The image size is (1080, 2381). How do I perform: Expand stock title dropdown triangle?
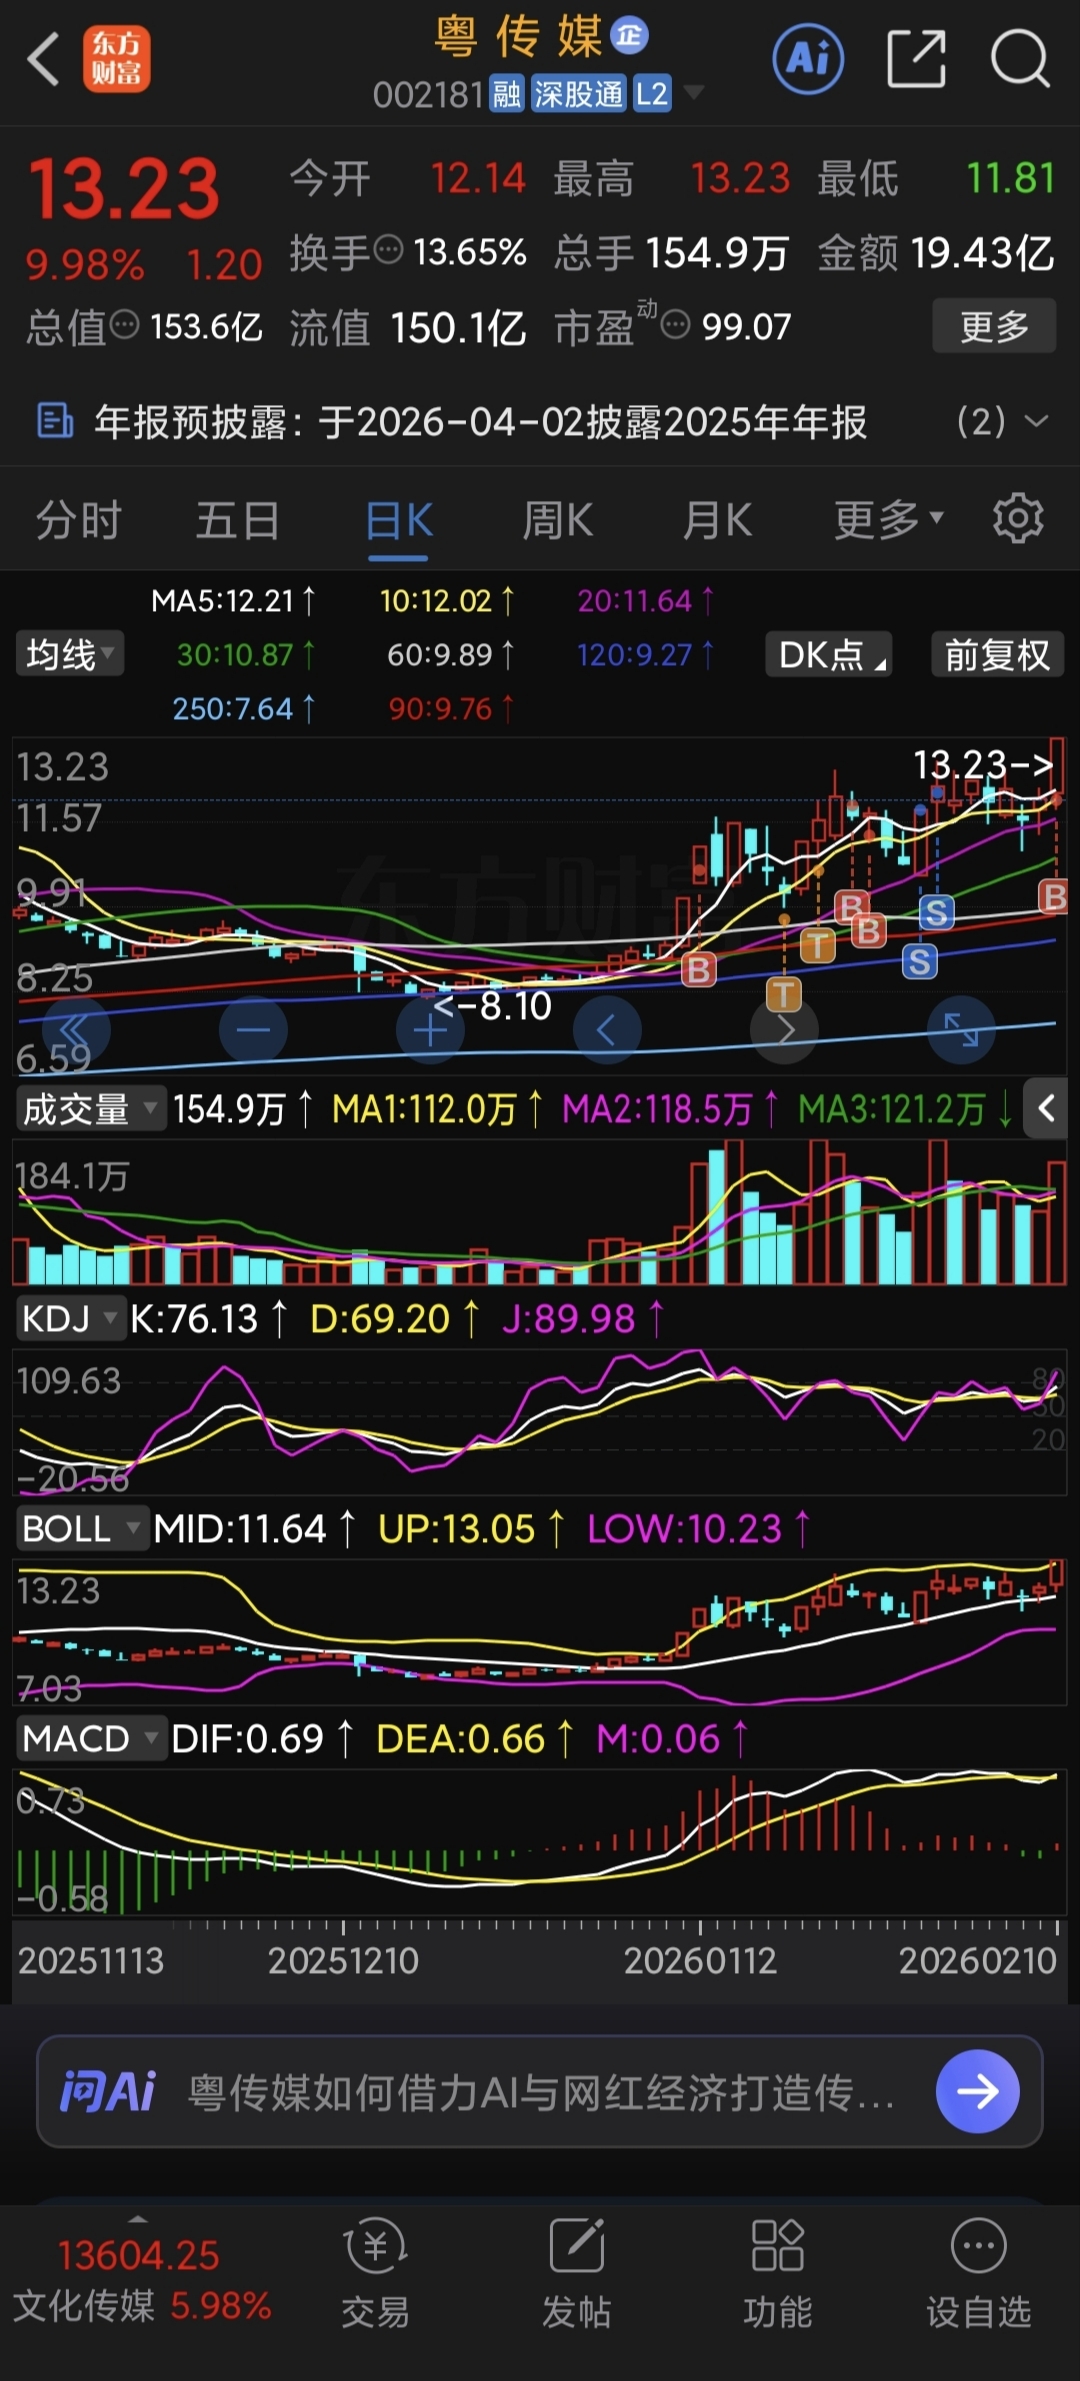(693, 93)
